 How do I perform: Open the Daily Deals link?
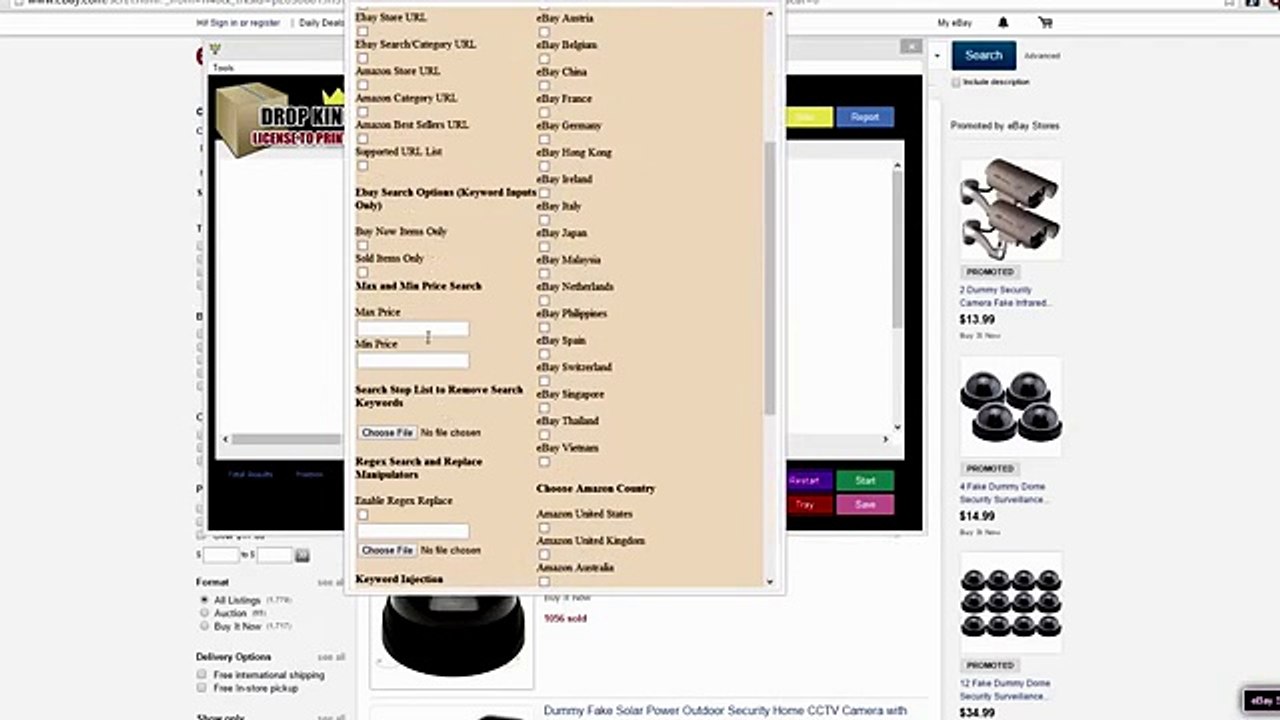pos(321,23)
